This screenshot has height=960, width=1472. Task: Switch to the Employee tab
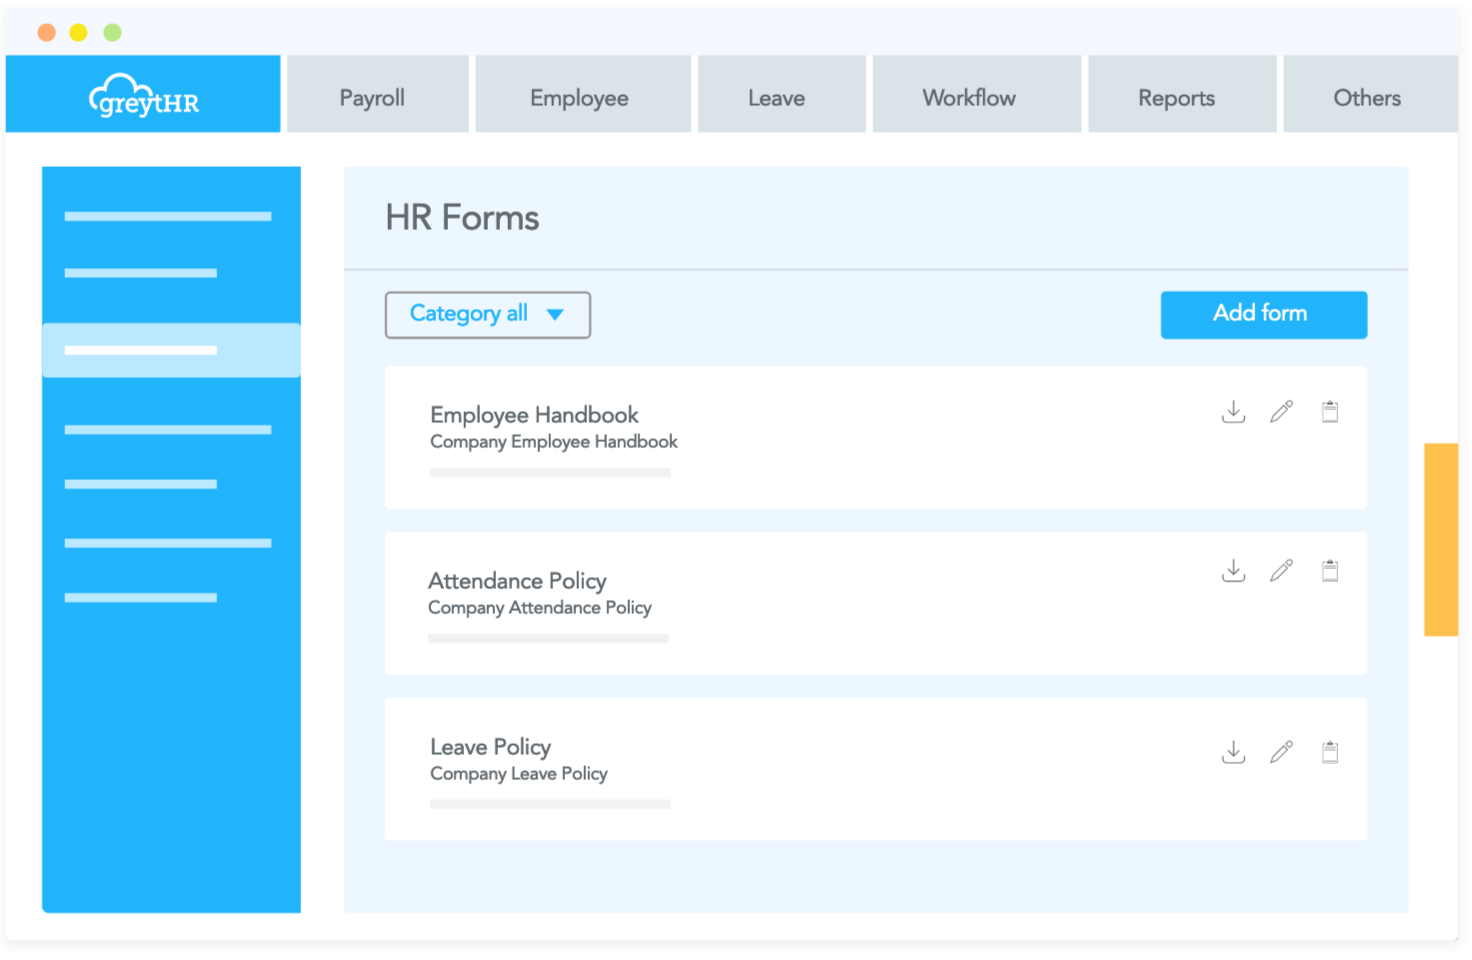pos(579,98)
